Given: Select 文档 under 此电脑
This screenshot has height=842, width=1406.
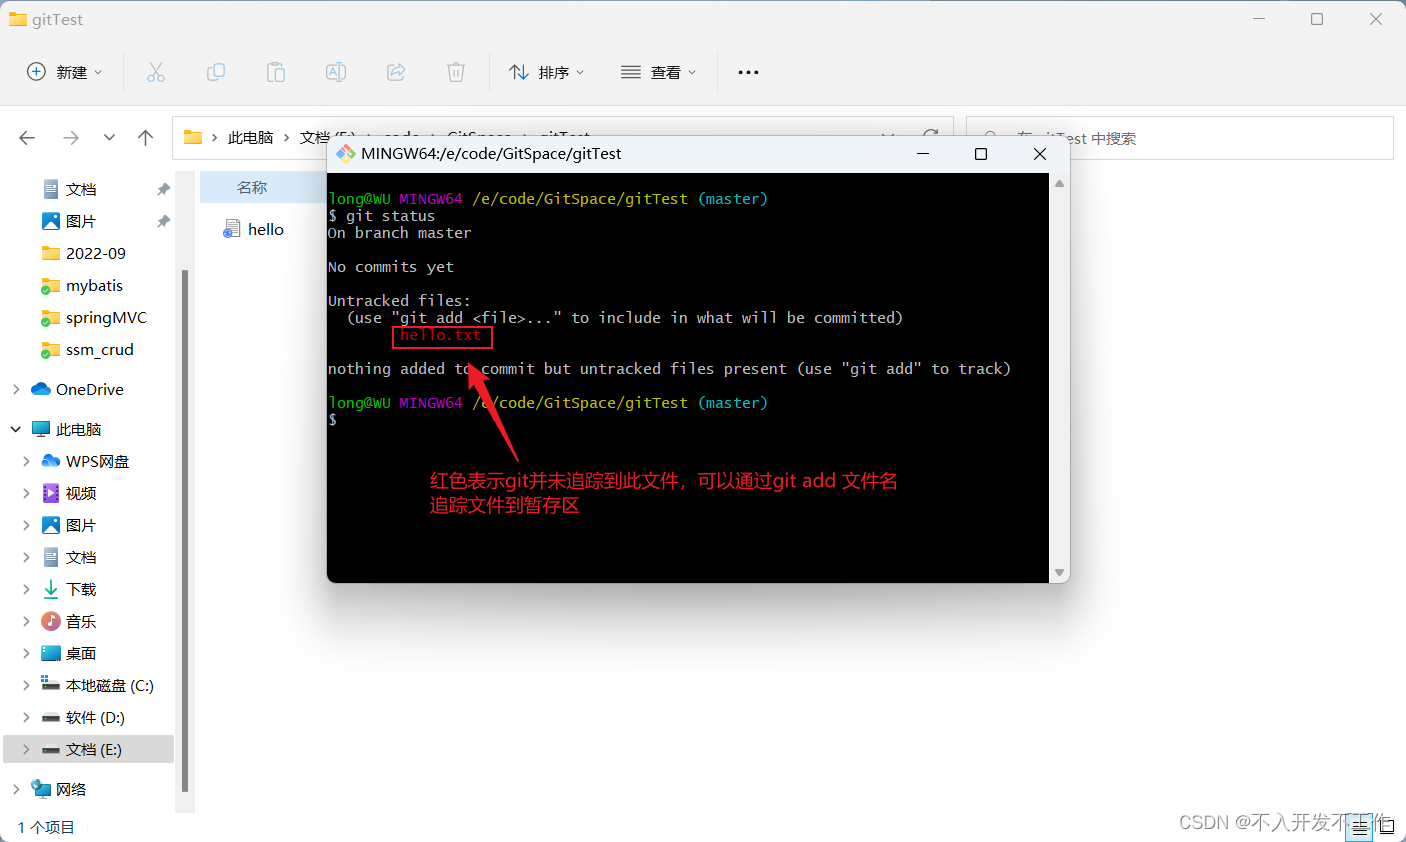Looking at the screenshot, I should point(81,557).
